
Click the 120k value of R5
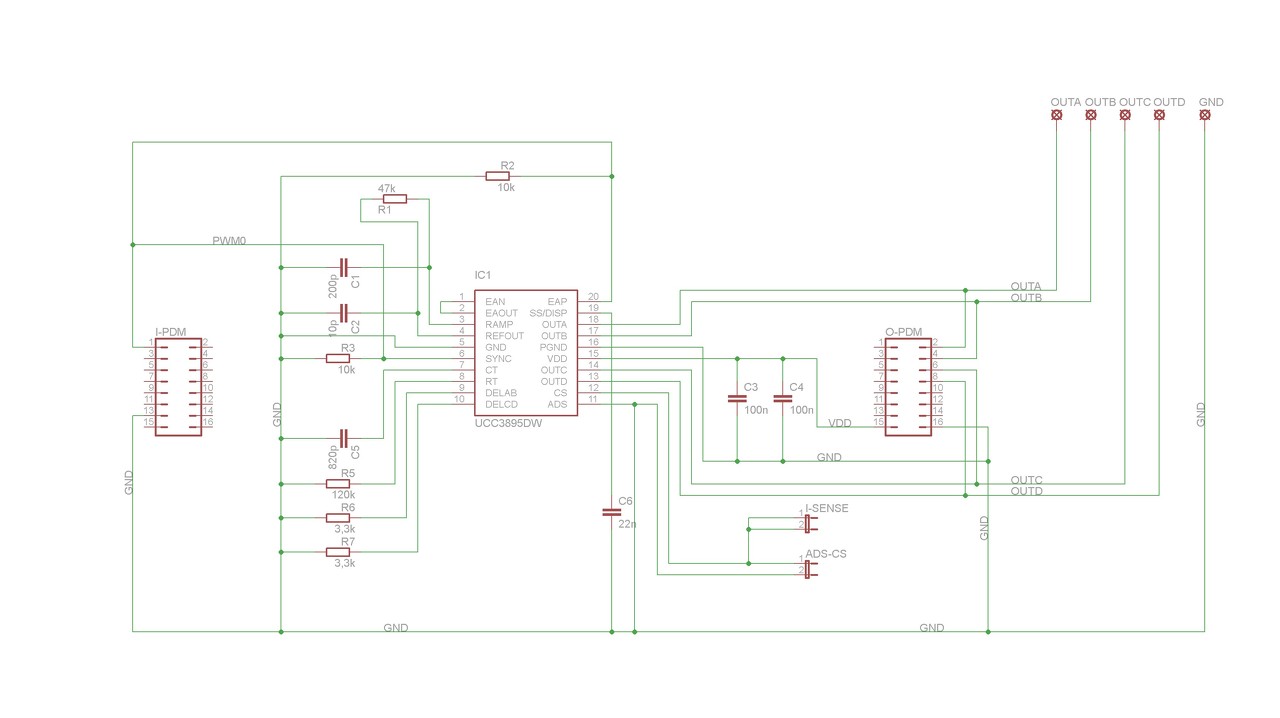(x=343, y=495)
